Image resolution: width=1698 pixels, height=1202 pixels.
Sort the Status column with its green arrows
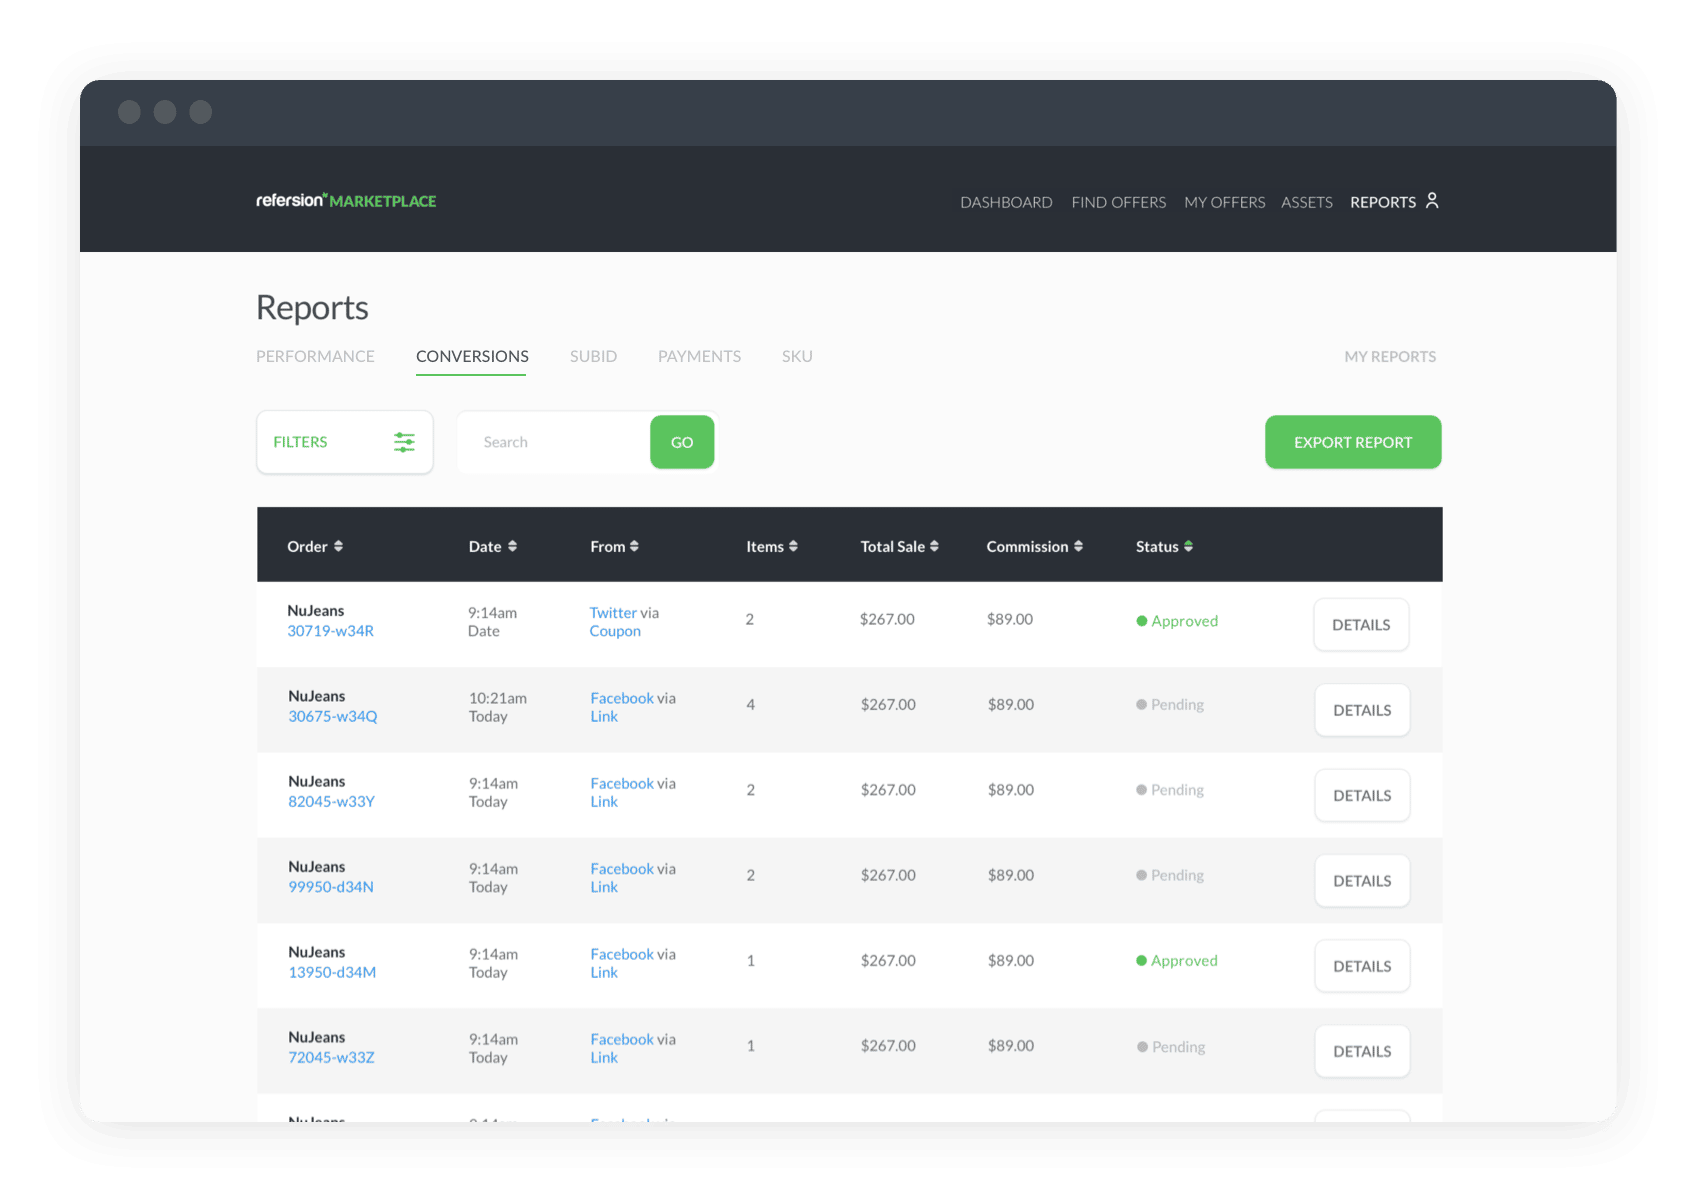1189,546
